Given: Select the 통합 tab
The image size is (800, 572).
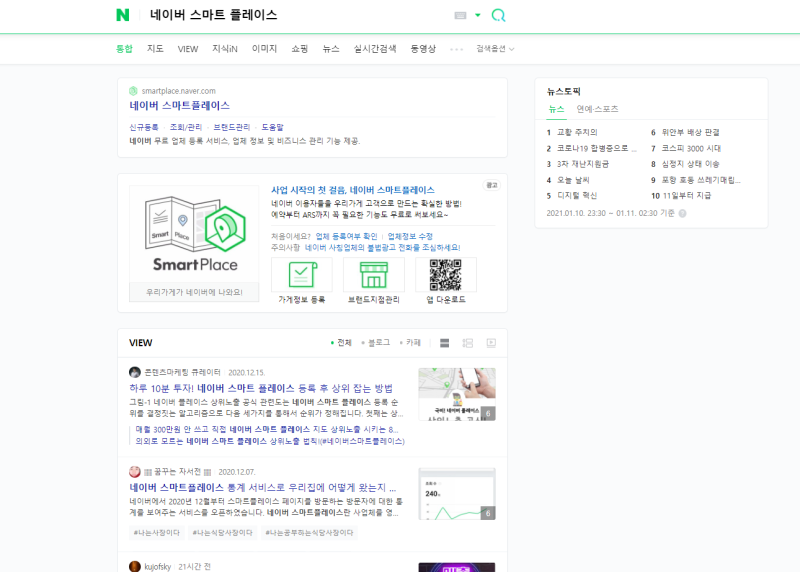Looking at the screenshot, I should 124,48.
